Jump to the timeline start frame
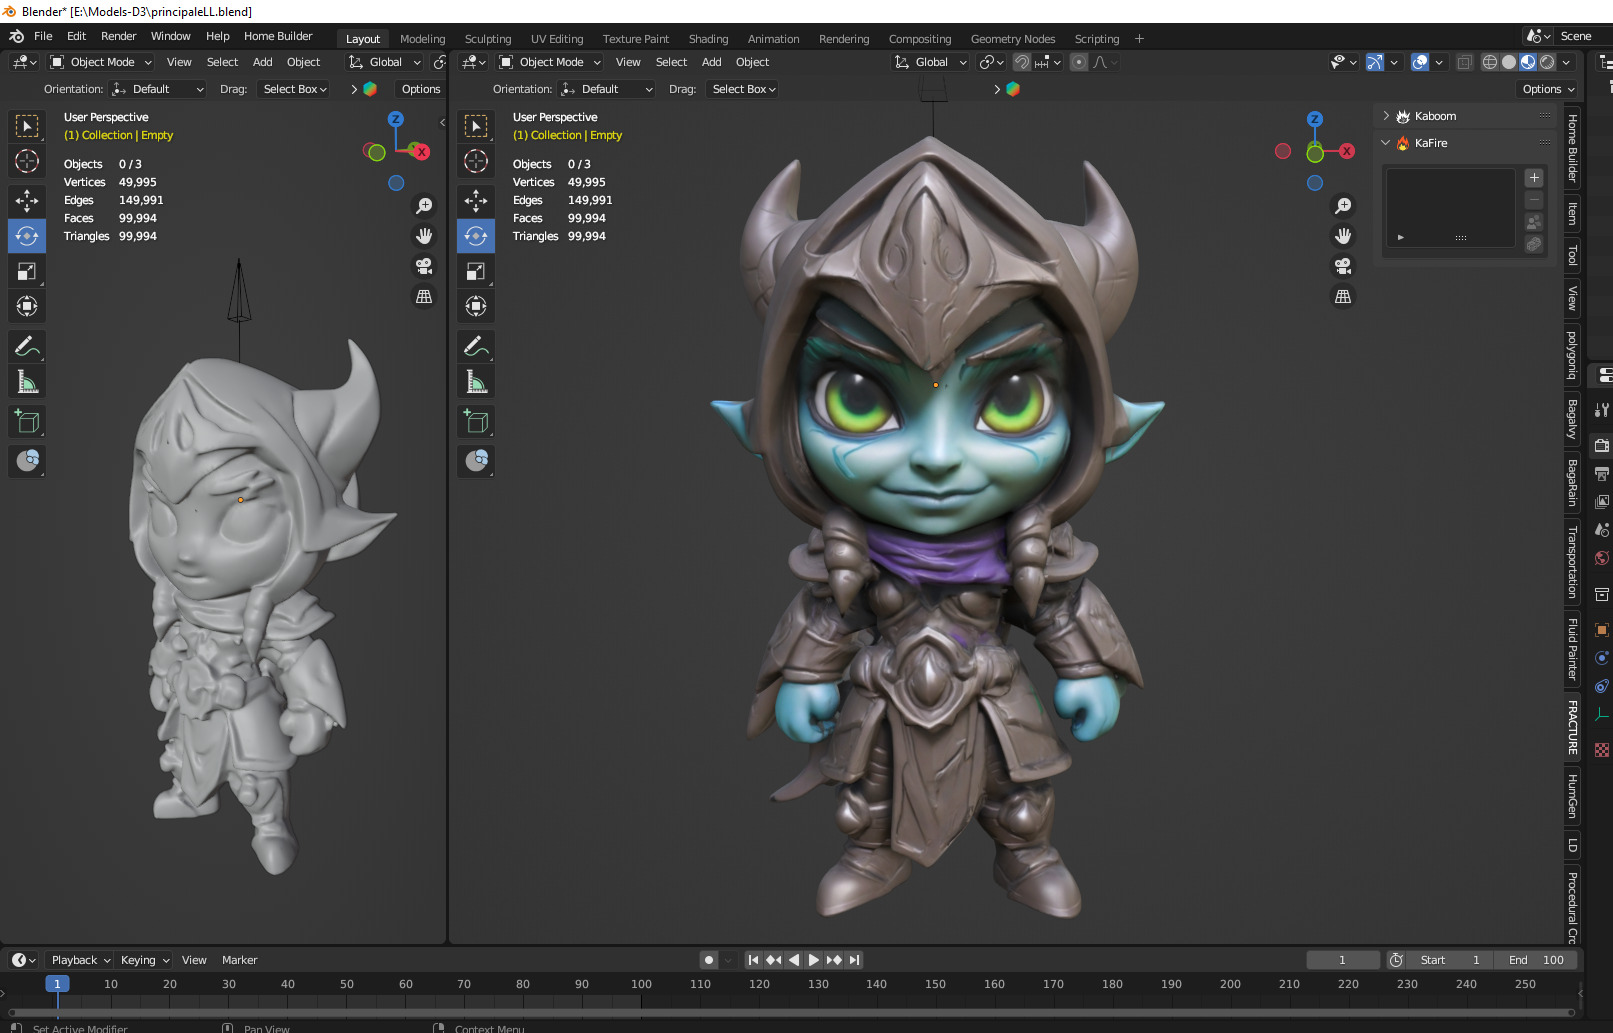 pyautogui.click(x=753, y=960)
